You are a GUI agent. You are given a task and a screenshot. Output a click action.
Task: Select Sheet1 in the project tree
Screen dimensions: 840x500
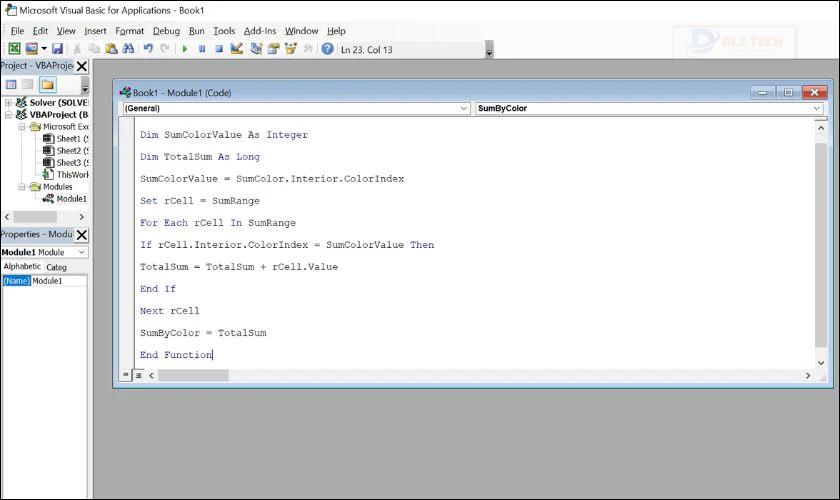pos(66,139)
